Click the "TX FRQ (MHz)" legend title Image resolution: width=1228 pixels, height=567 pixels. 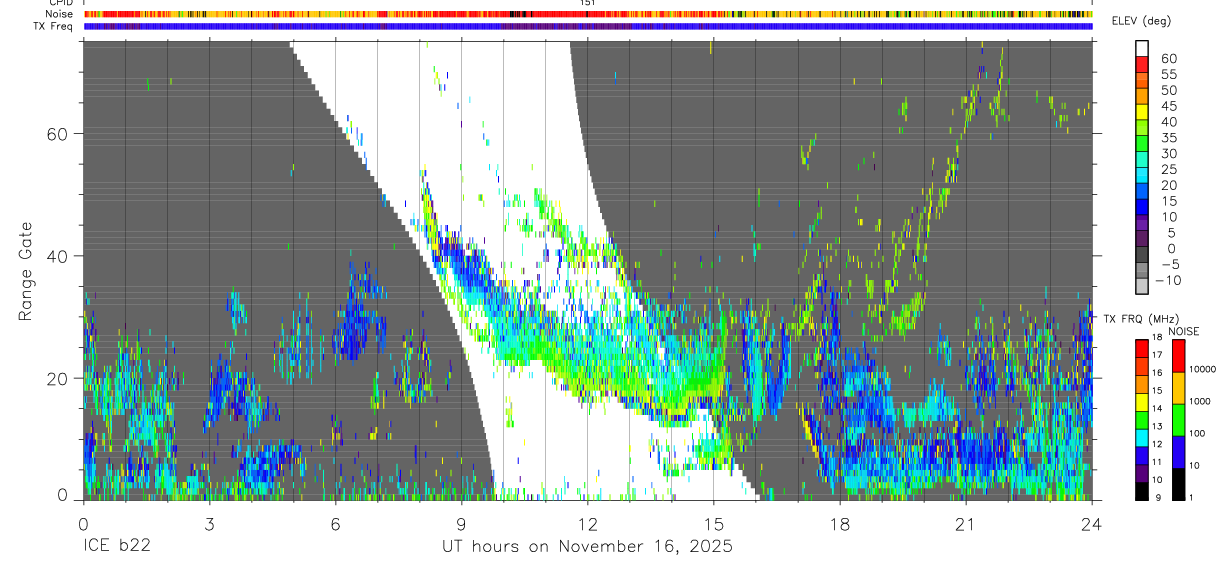(1139, 318)
